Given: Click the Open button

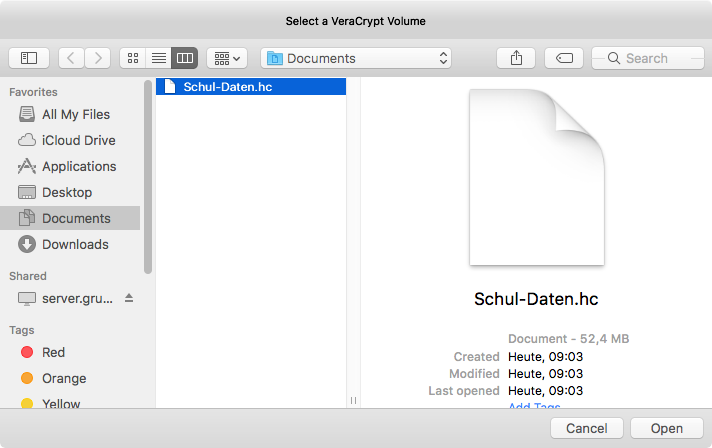Looking at the screenshot, I should (666, 428).
